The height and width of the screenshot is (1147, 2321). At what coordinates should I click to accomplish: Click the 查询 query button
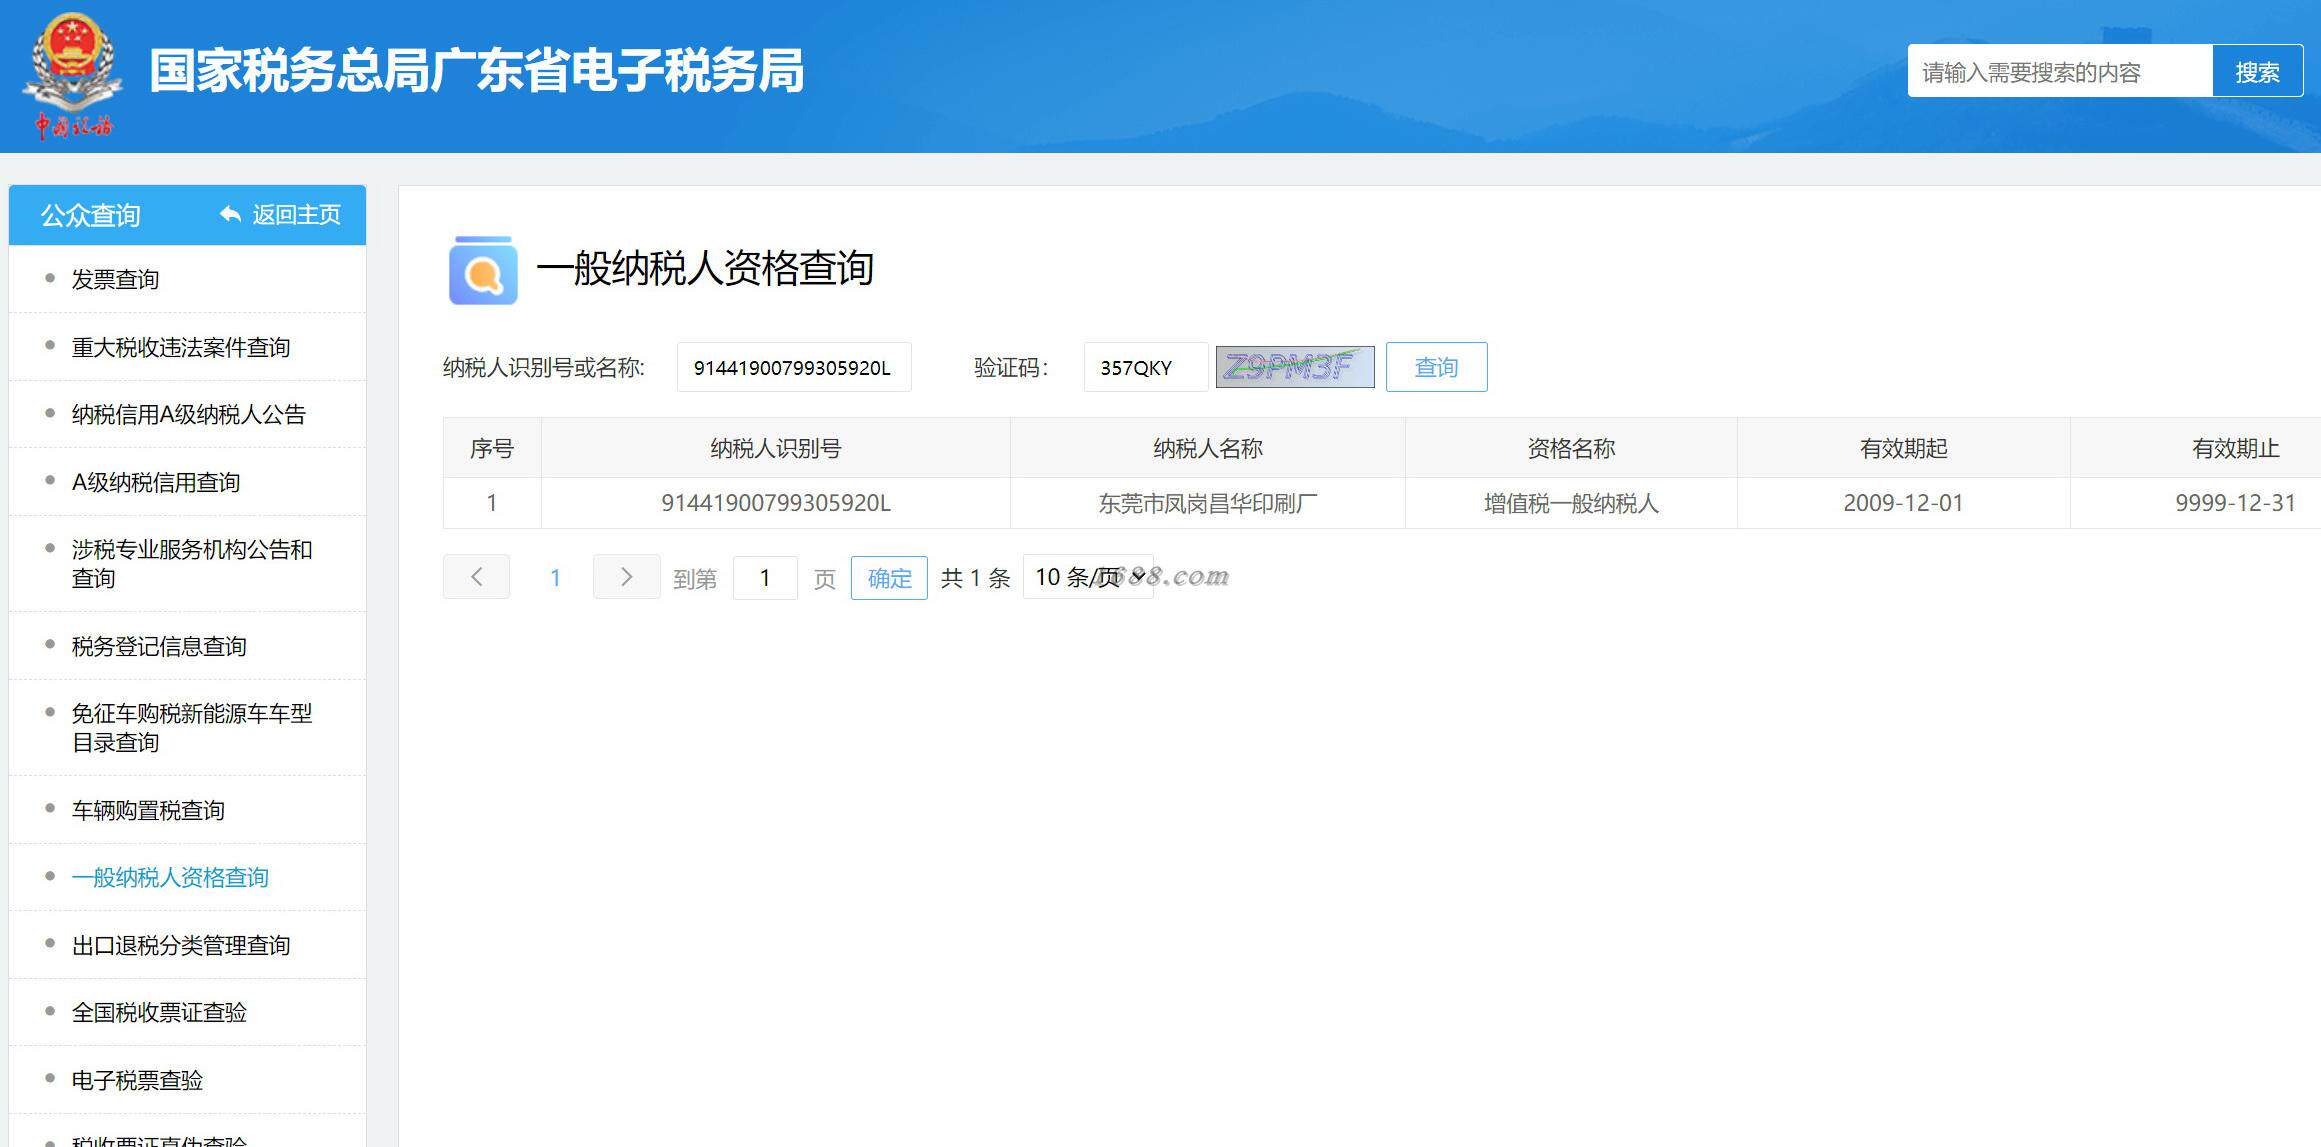pyautogui.click(x=1436, y=367)
